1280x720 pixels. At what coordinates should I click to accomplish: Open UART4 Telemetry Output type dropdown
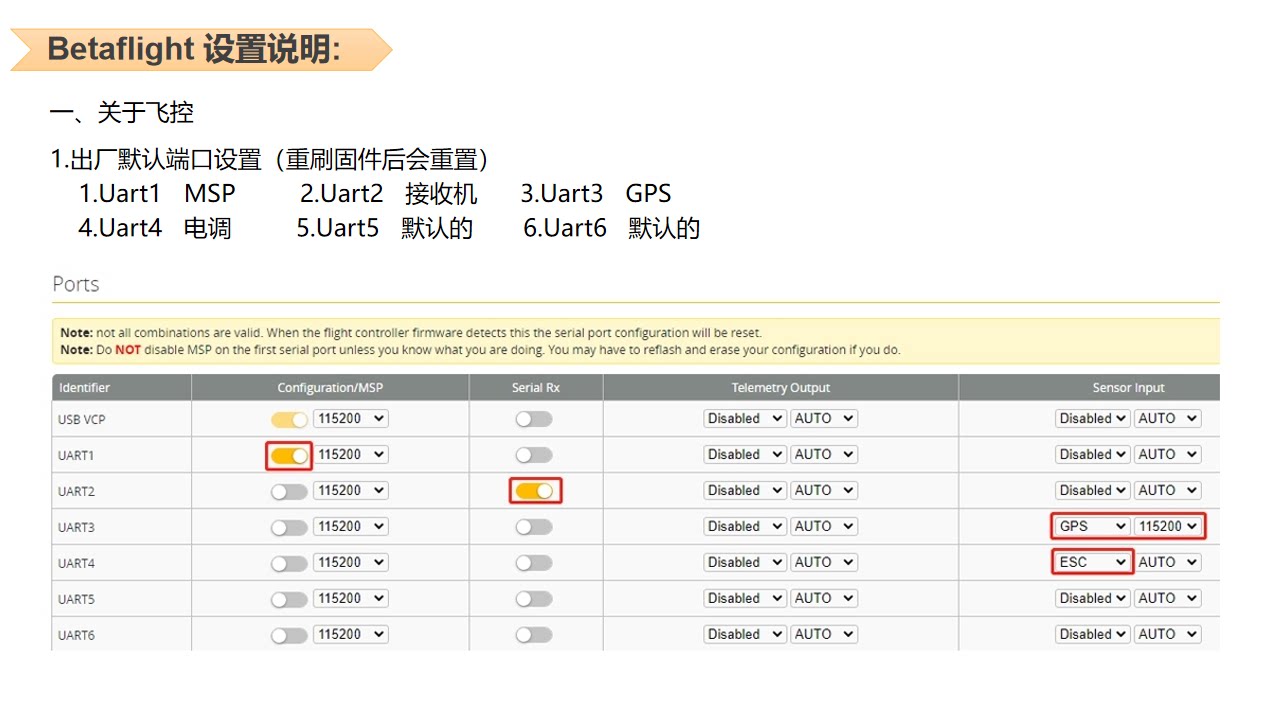[745, 563]
